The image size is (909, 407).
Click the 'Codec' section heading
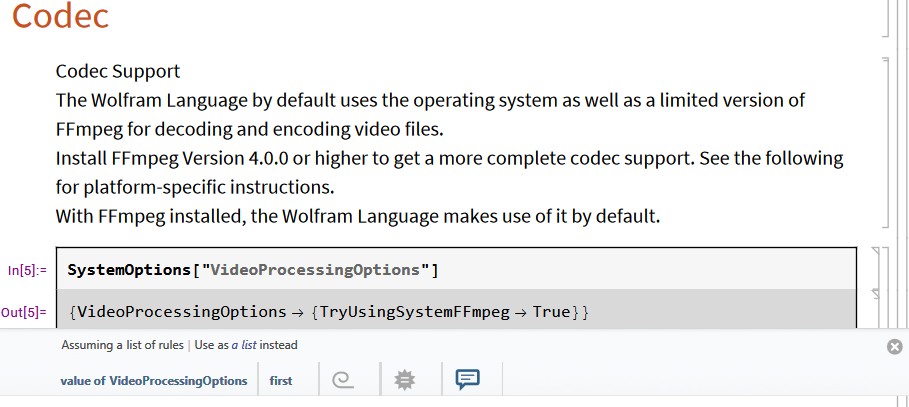[60, 16]
